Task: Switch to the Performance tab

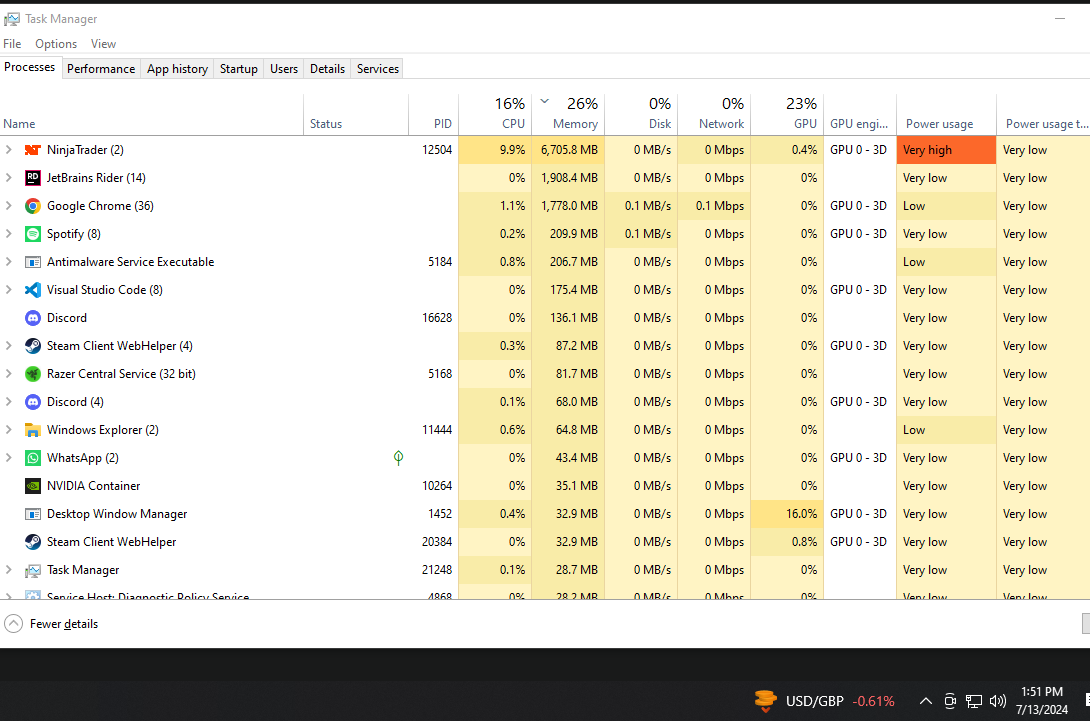Action: [x=101, y=69]
